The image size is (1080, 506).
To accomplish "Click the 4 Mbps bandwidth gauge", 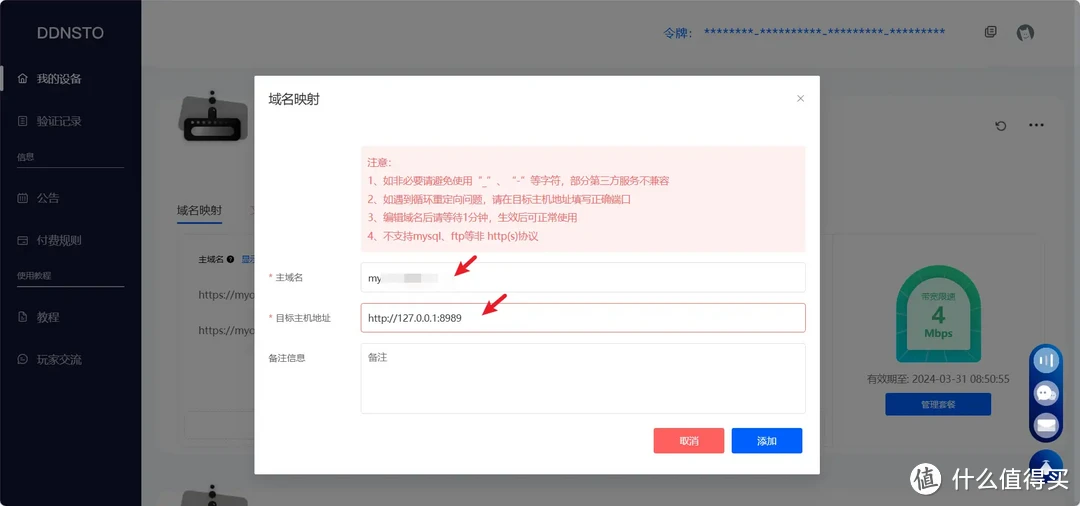I will pos(937,313).
